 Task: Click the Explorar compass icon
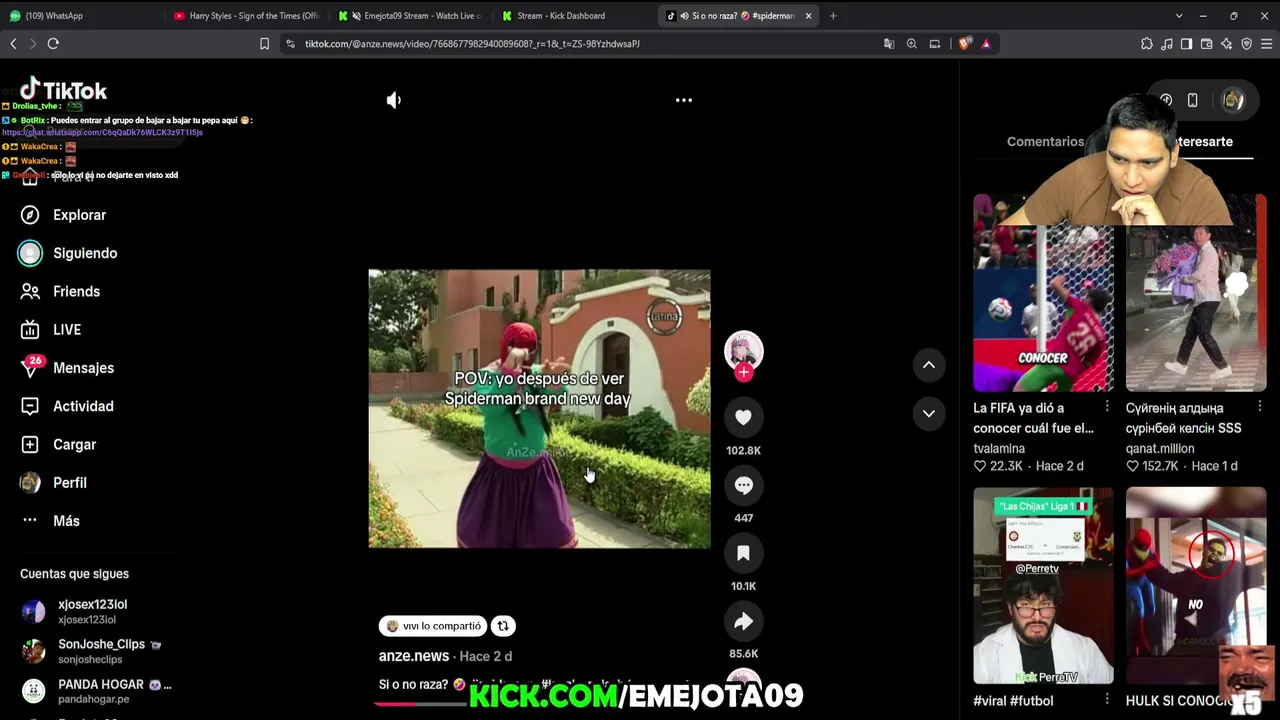click(x=30, y=215)
